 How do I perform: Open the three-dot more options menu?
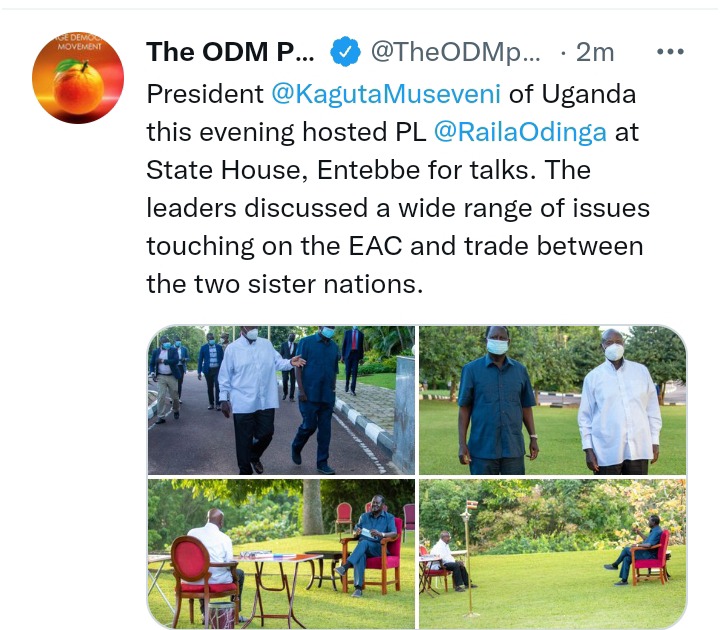[670, 51]
